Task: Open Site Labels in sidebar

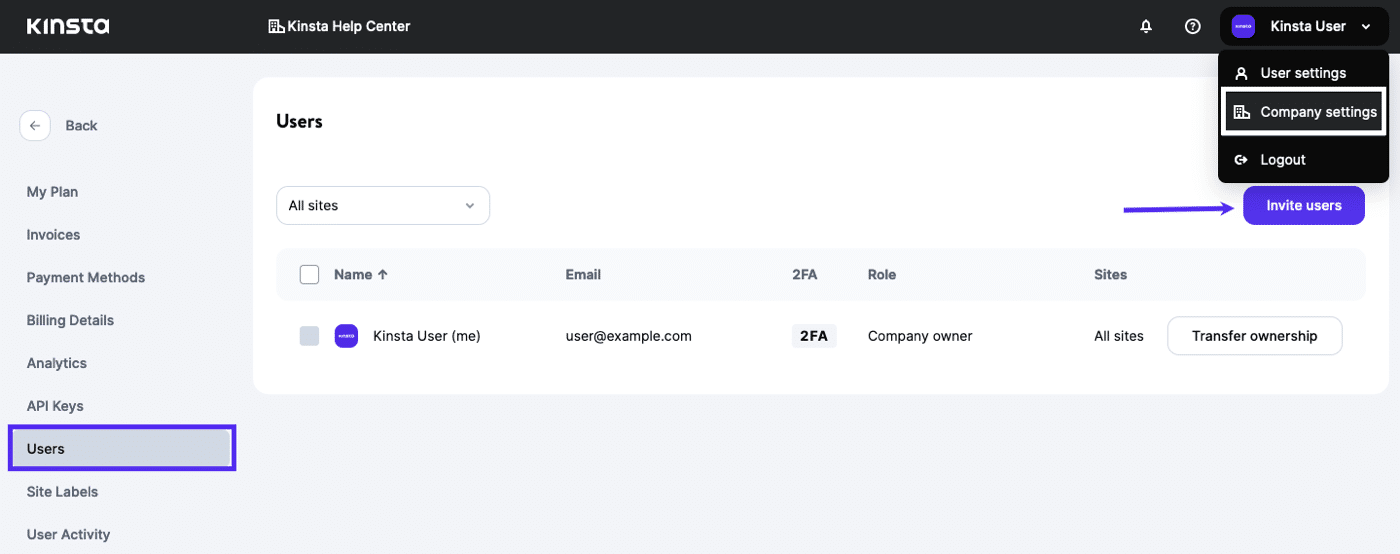Action: (x=62, y=492)
